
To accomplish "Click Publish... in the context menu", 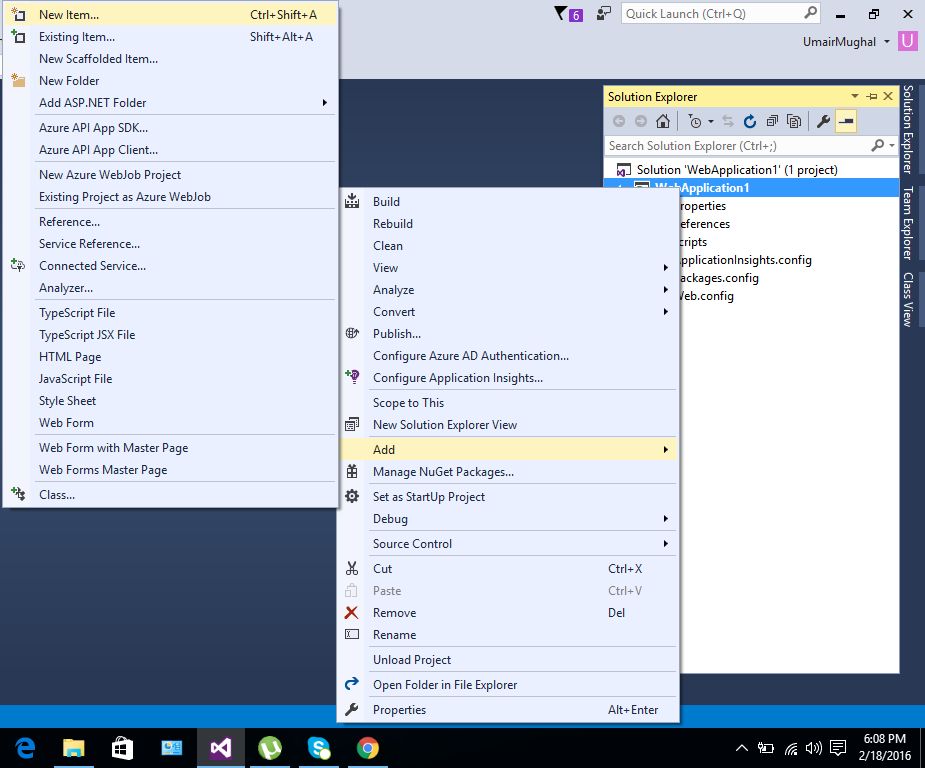I will pos(508,334).
